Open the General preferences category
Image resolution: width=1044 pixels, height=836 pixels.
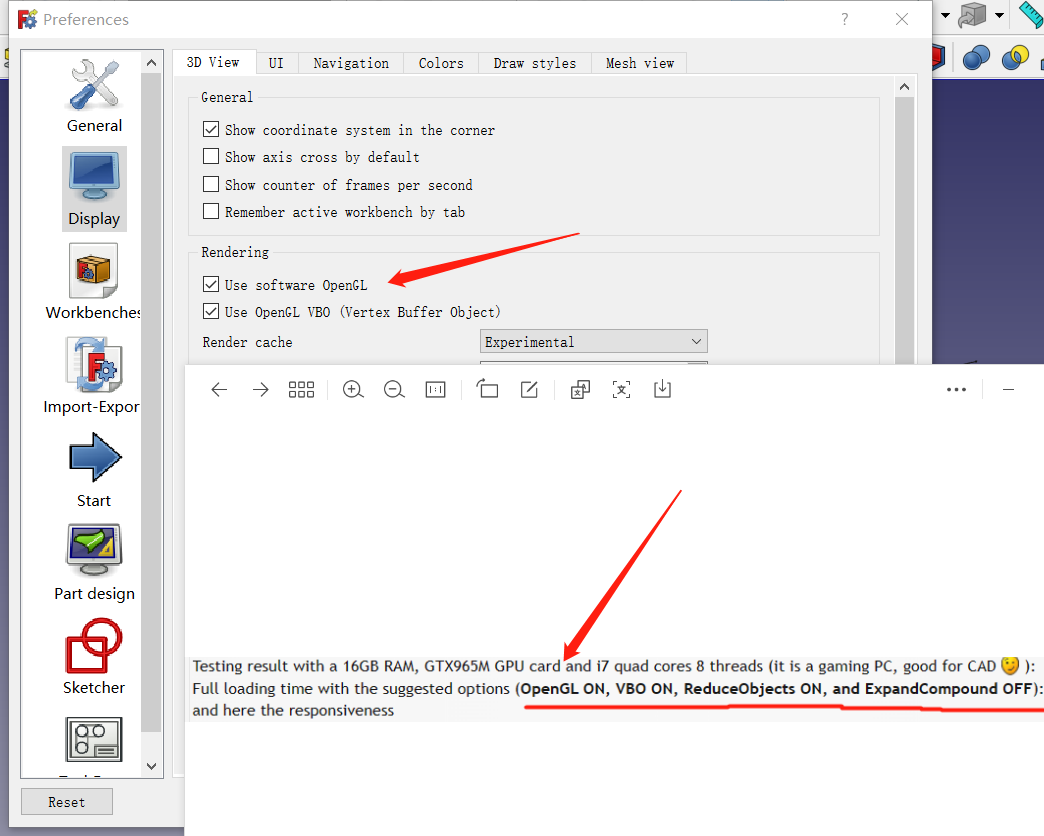pyautogui.click(x=94, y=96)
